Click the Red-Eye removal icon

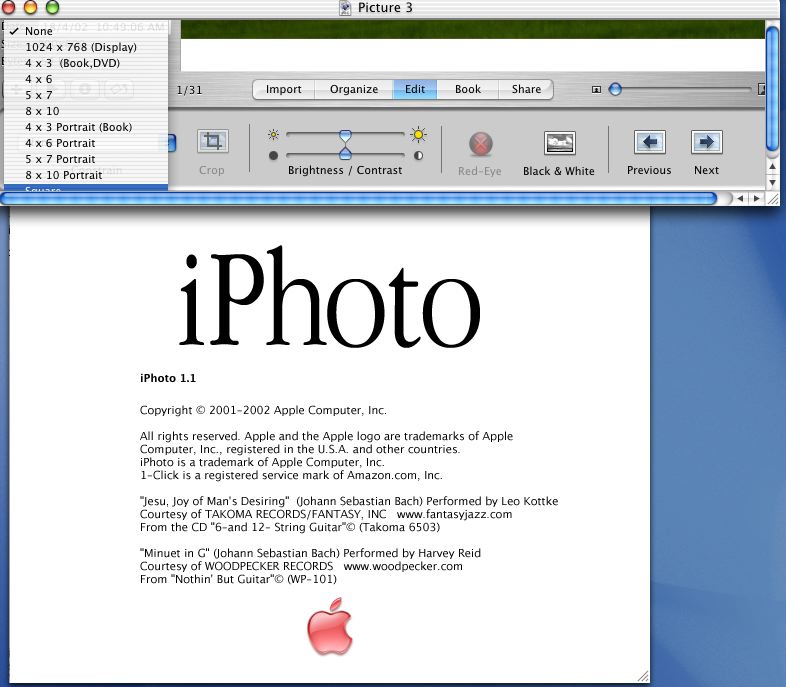[x=480, y=144]
